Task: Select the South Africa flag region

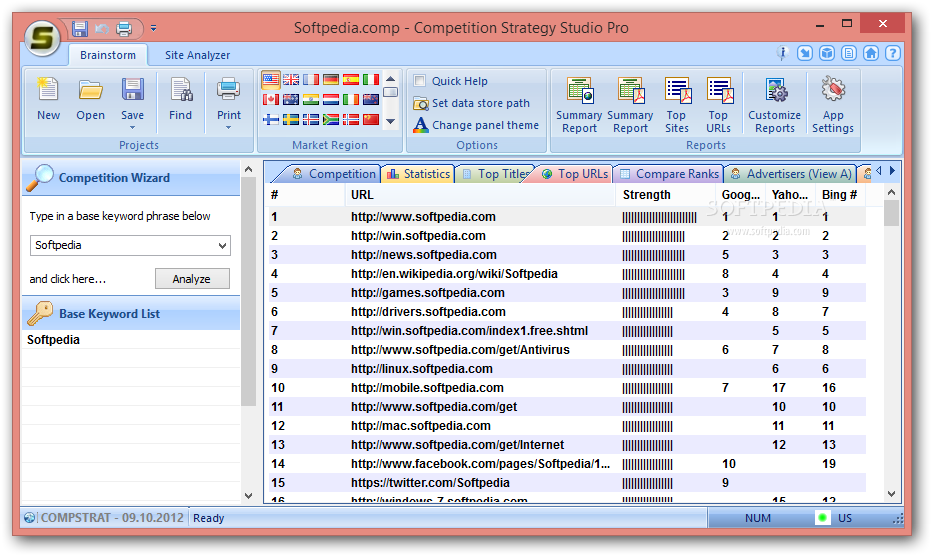Action: [x=331, y=120]
